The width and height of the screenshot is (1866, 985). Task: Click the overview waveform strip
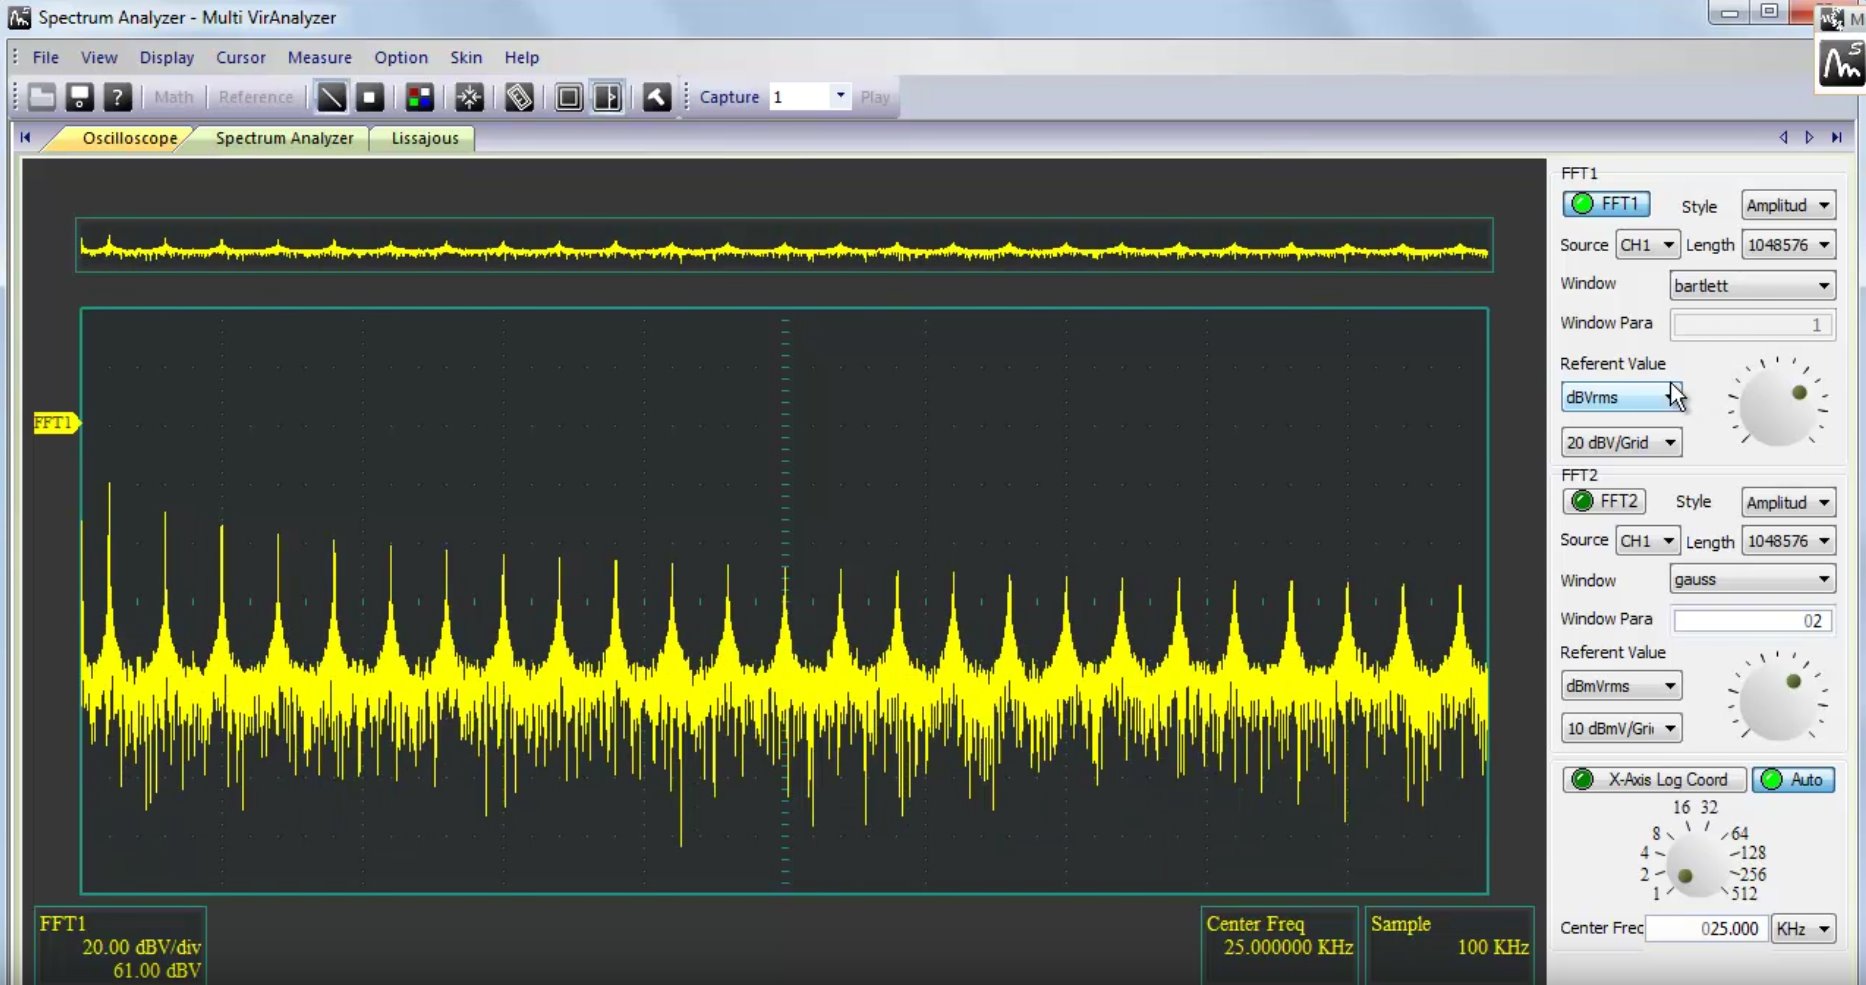click(x=784, y=245)
